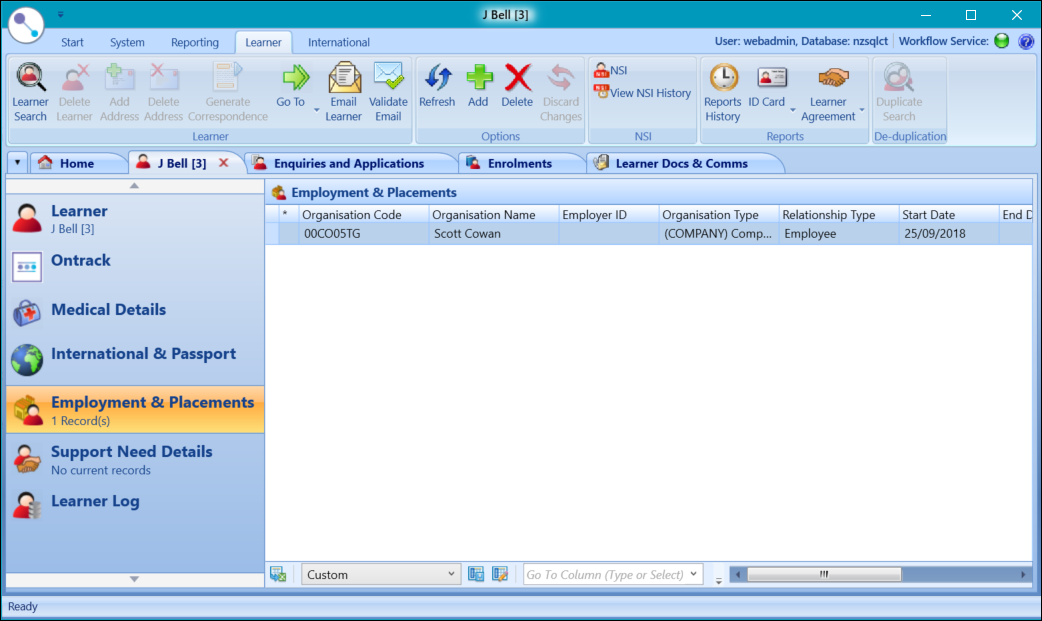Select the Add Address icon

click(x=119, y=90)
